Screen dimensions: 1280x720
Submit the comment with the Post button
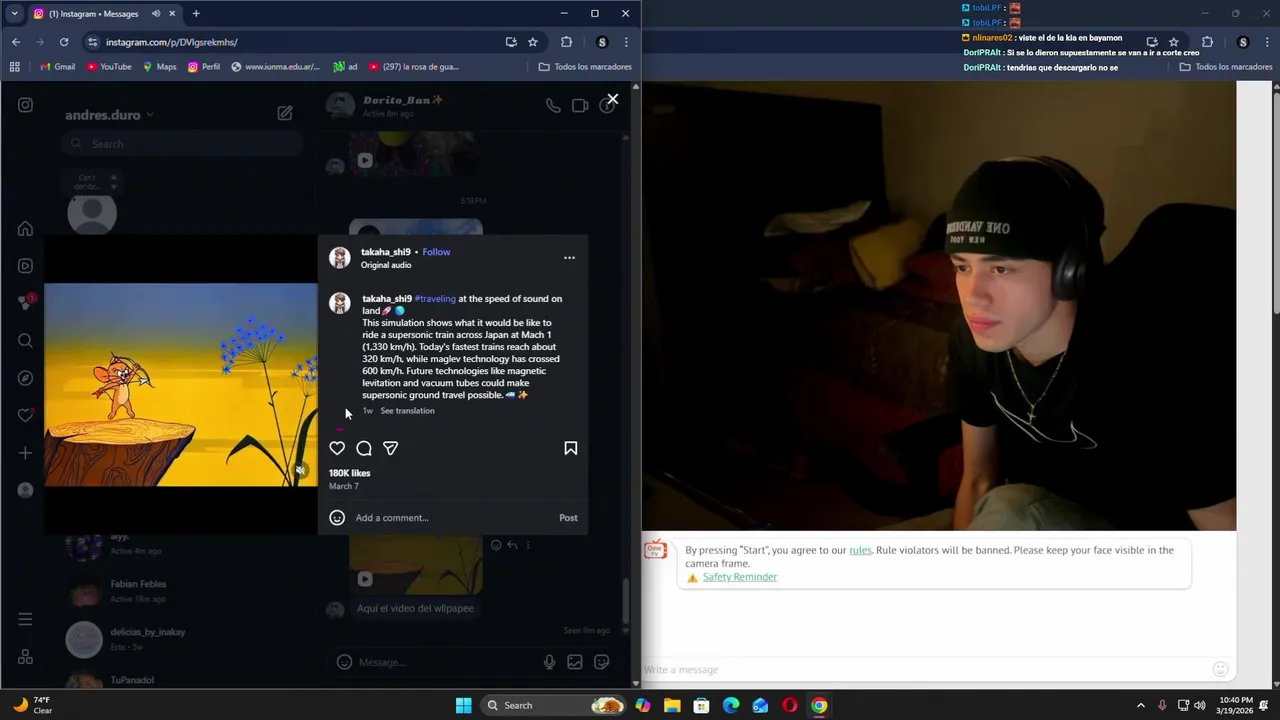pos(568,518)
